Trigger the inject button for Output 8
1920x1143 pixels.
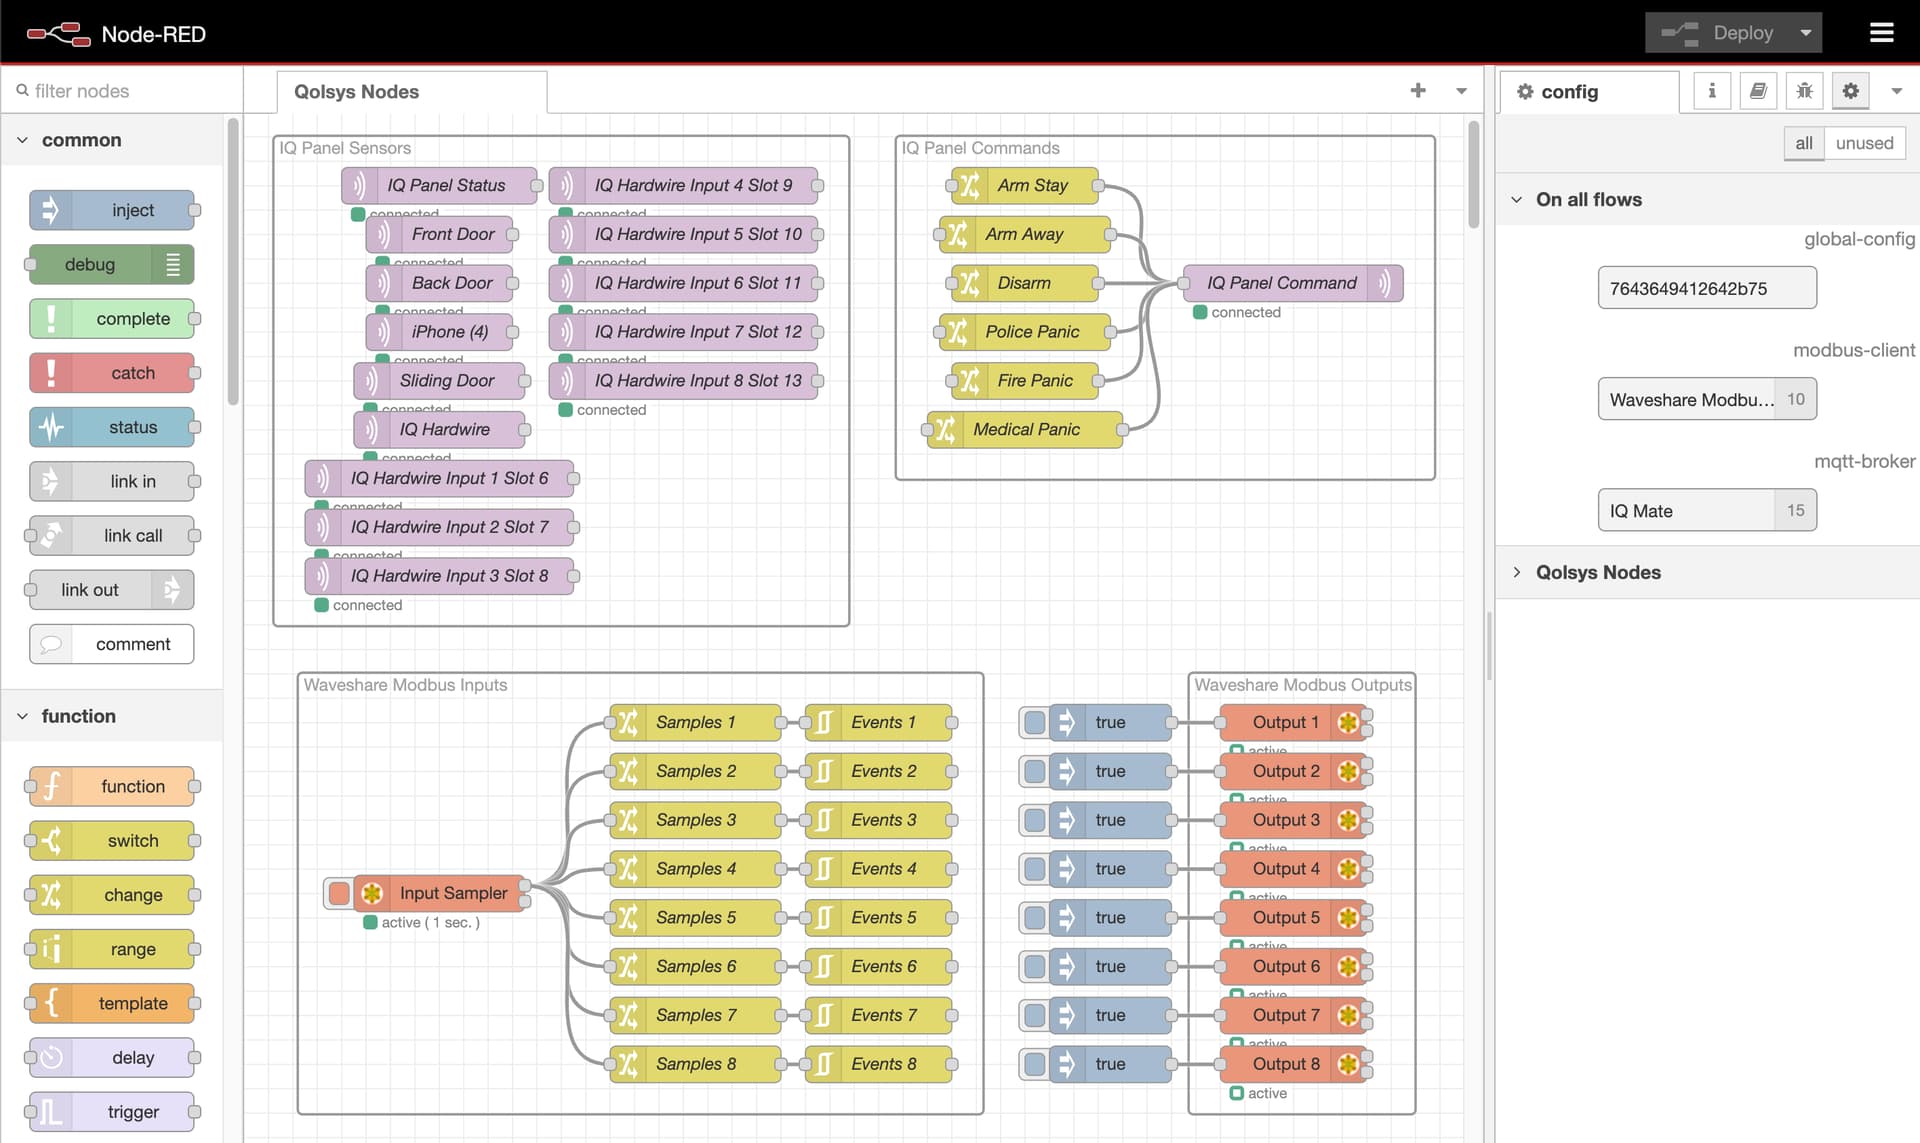[x=1035, y=1064]
